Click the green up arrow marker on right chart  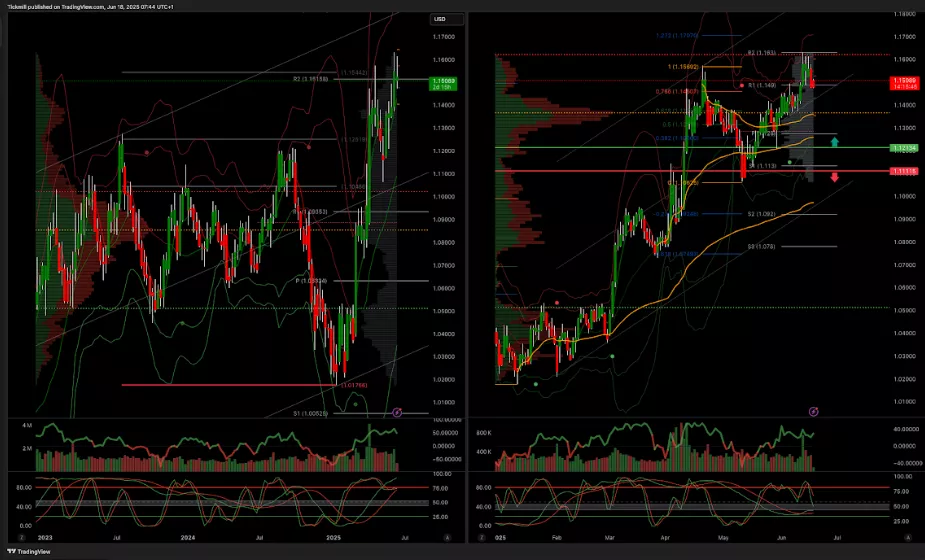(835, 142)
